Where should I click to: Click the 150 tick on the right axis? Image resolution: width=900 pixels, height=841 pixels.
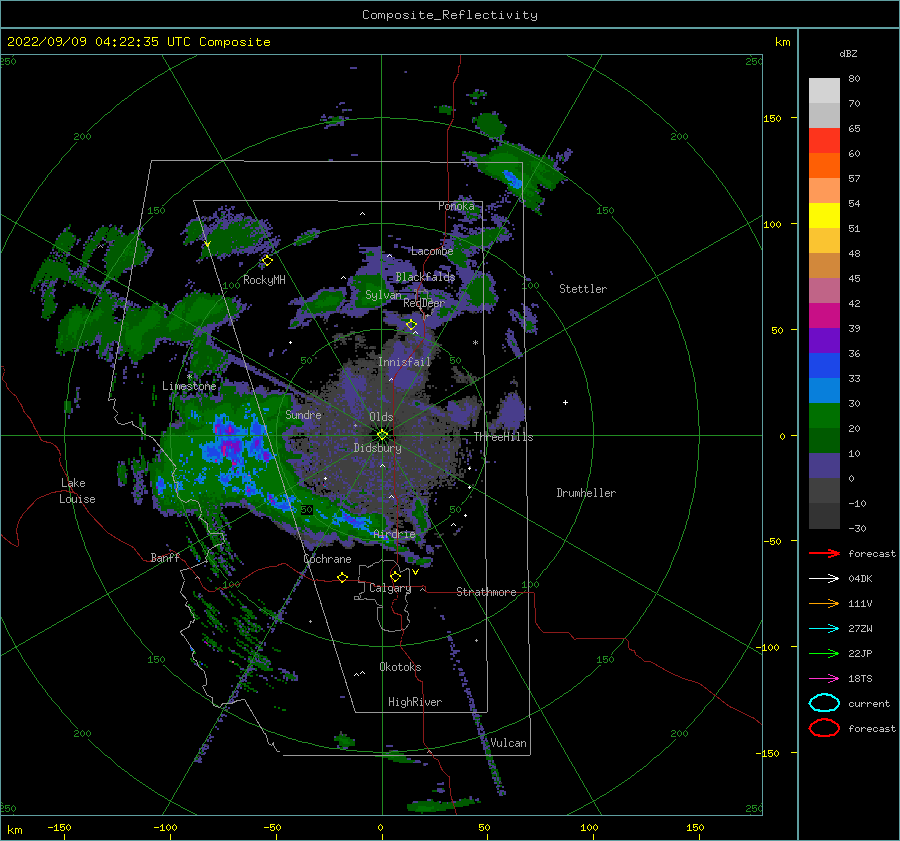click(772, 118)
